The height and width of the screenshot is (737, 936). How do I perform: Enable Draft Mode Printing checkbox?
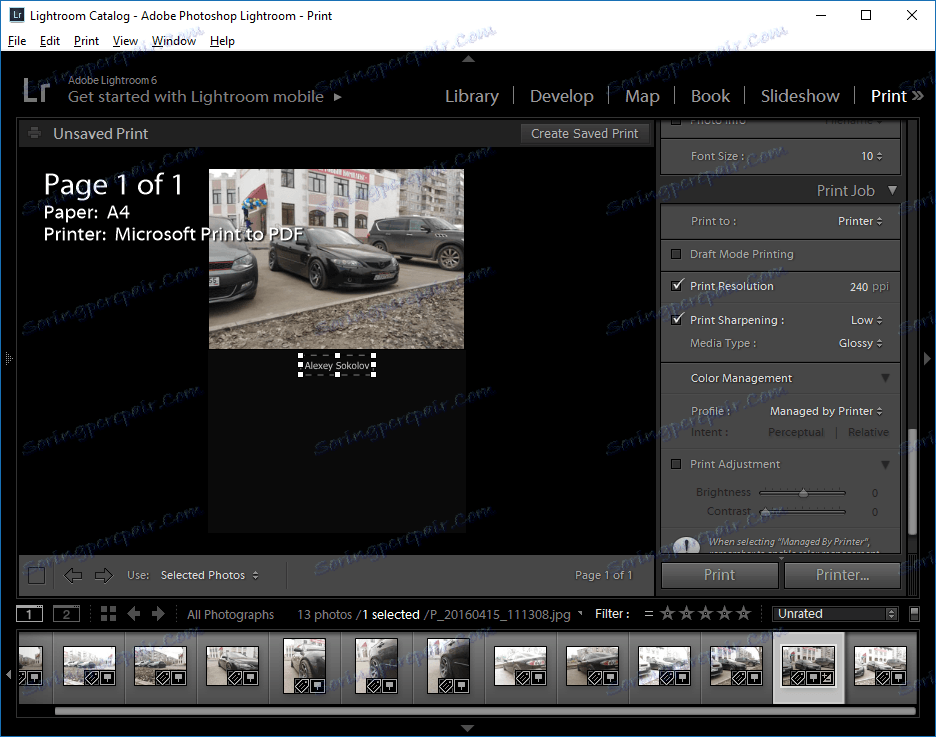tap(676, 254)
